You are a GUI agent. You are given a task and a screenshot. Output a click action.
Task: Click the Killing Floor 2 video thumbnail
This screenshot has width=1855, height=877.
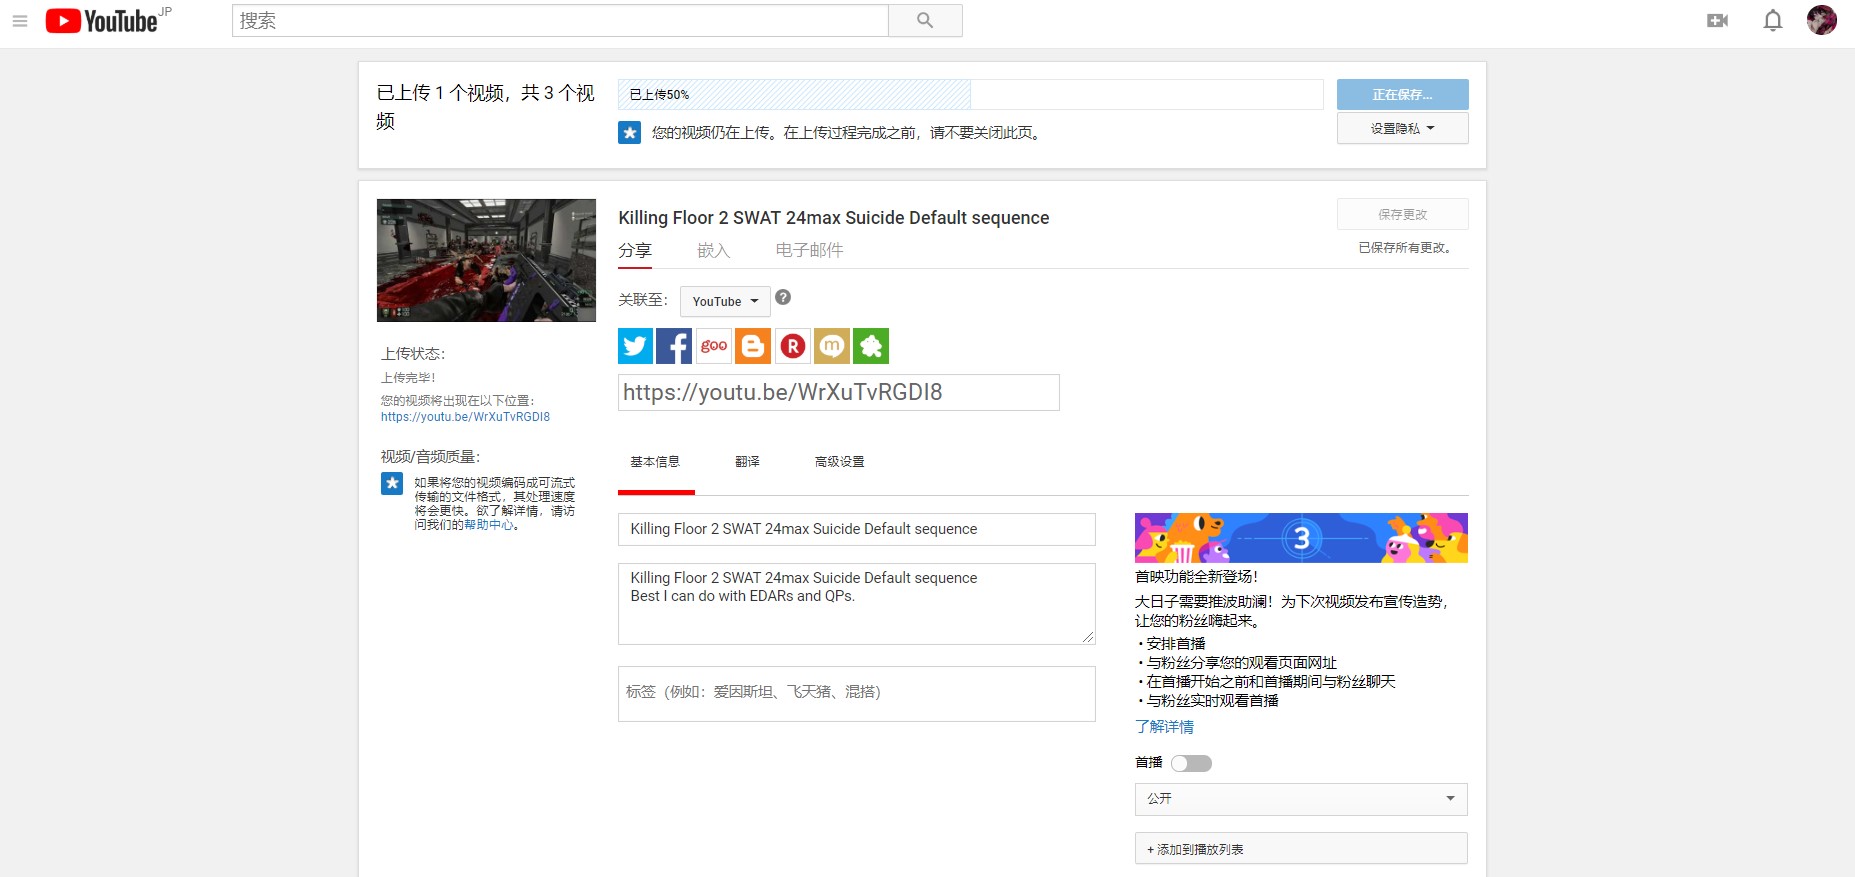pos(486,260)
